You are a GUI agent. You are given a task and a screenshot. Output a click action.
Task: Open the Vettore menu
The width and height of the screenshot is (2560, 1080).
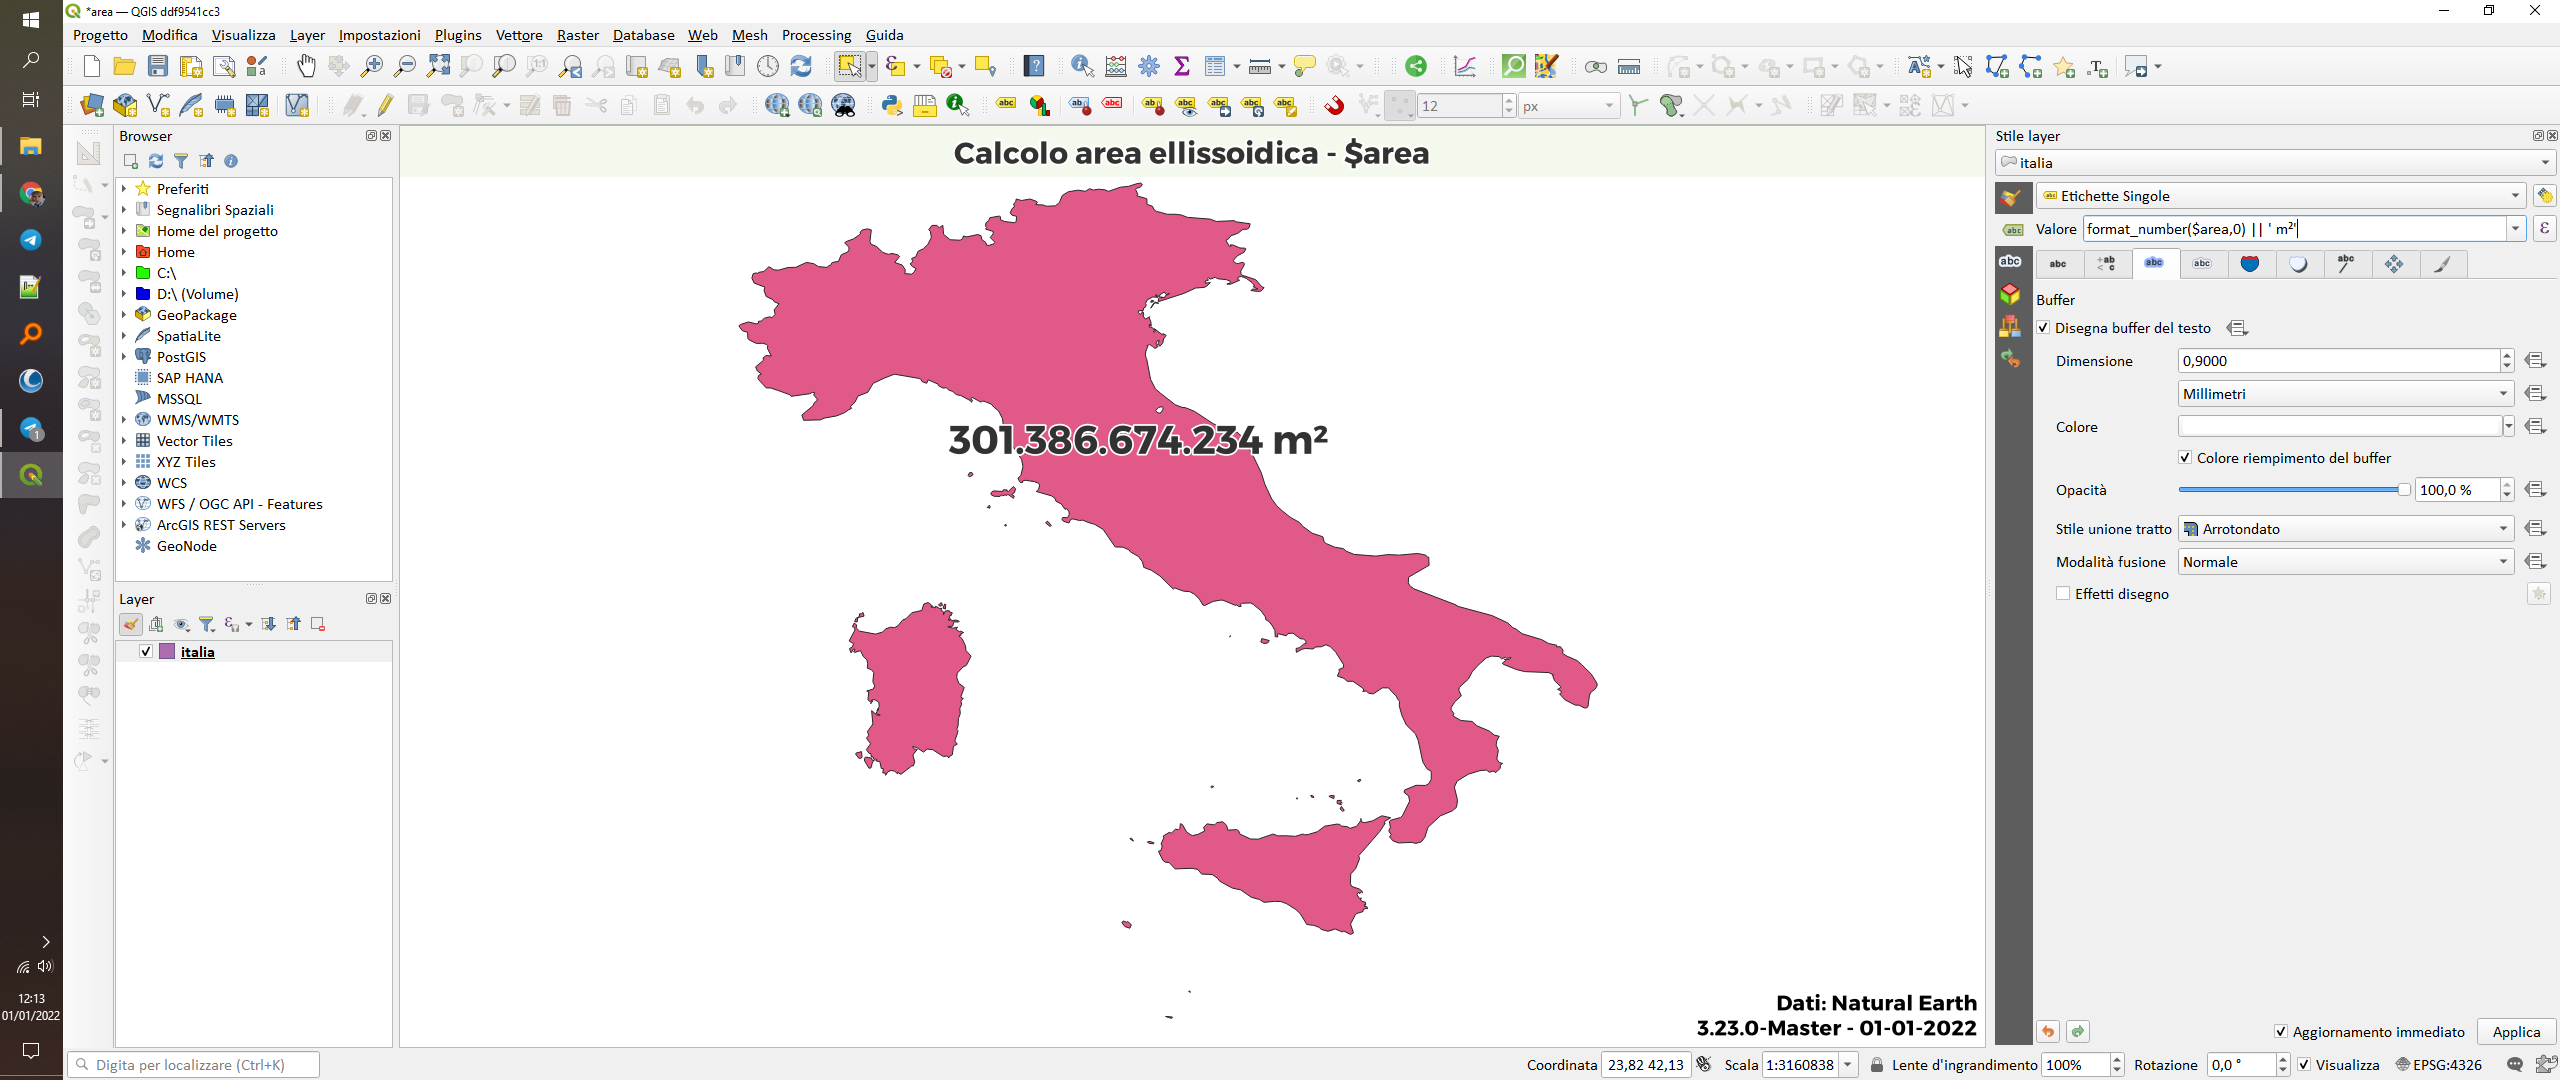[x=519, y=35]
